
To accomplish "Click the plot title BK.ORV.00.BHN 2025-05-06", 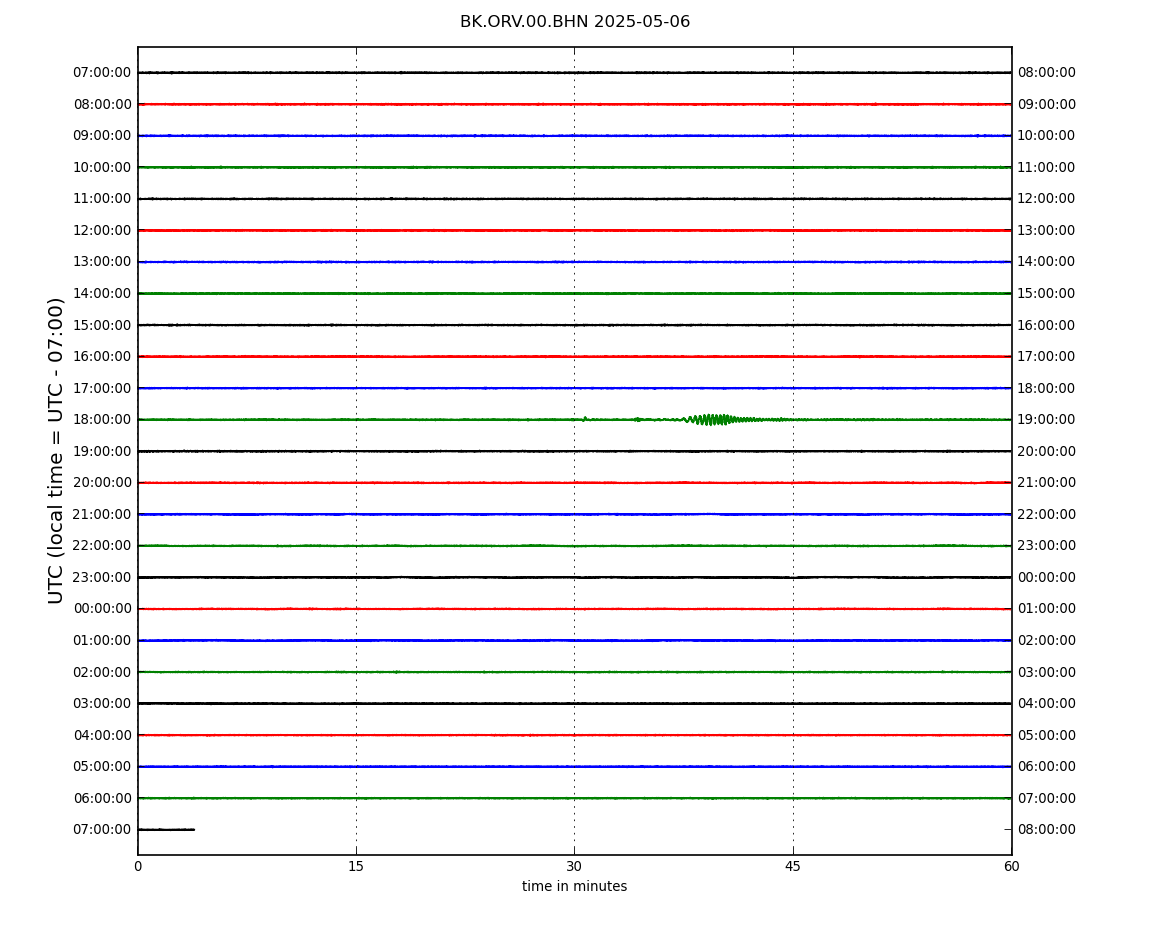I will [x=575, y=22].
